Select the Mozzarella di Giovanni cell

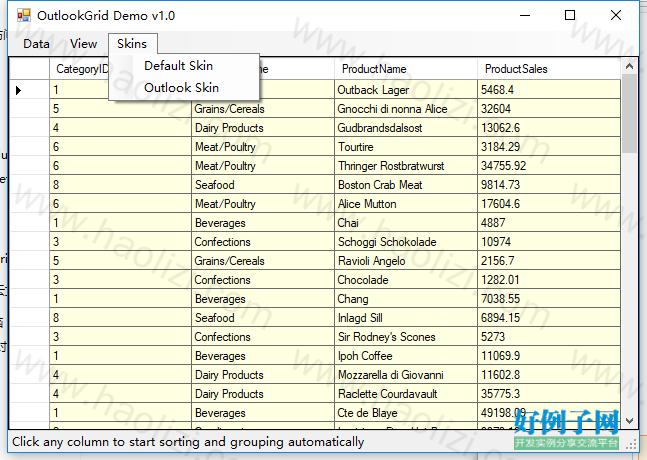click(x=406, y=374)
